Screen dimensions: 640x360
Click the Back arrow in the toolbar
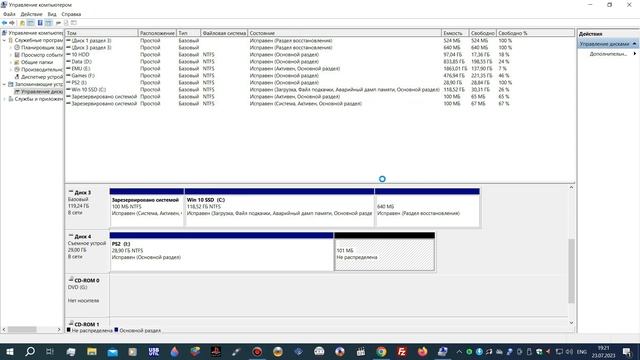4,23
